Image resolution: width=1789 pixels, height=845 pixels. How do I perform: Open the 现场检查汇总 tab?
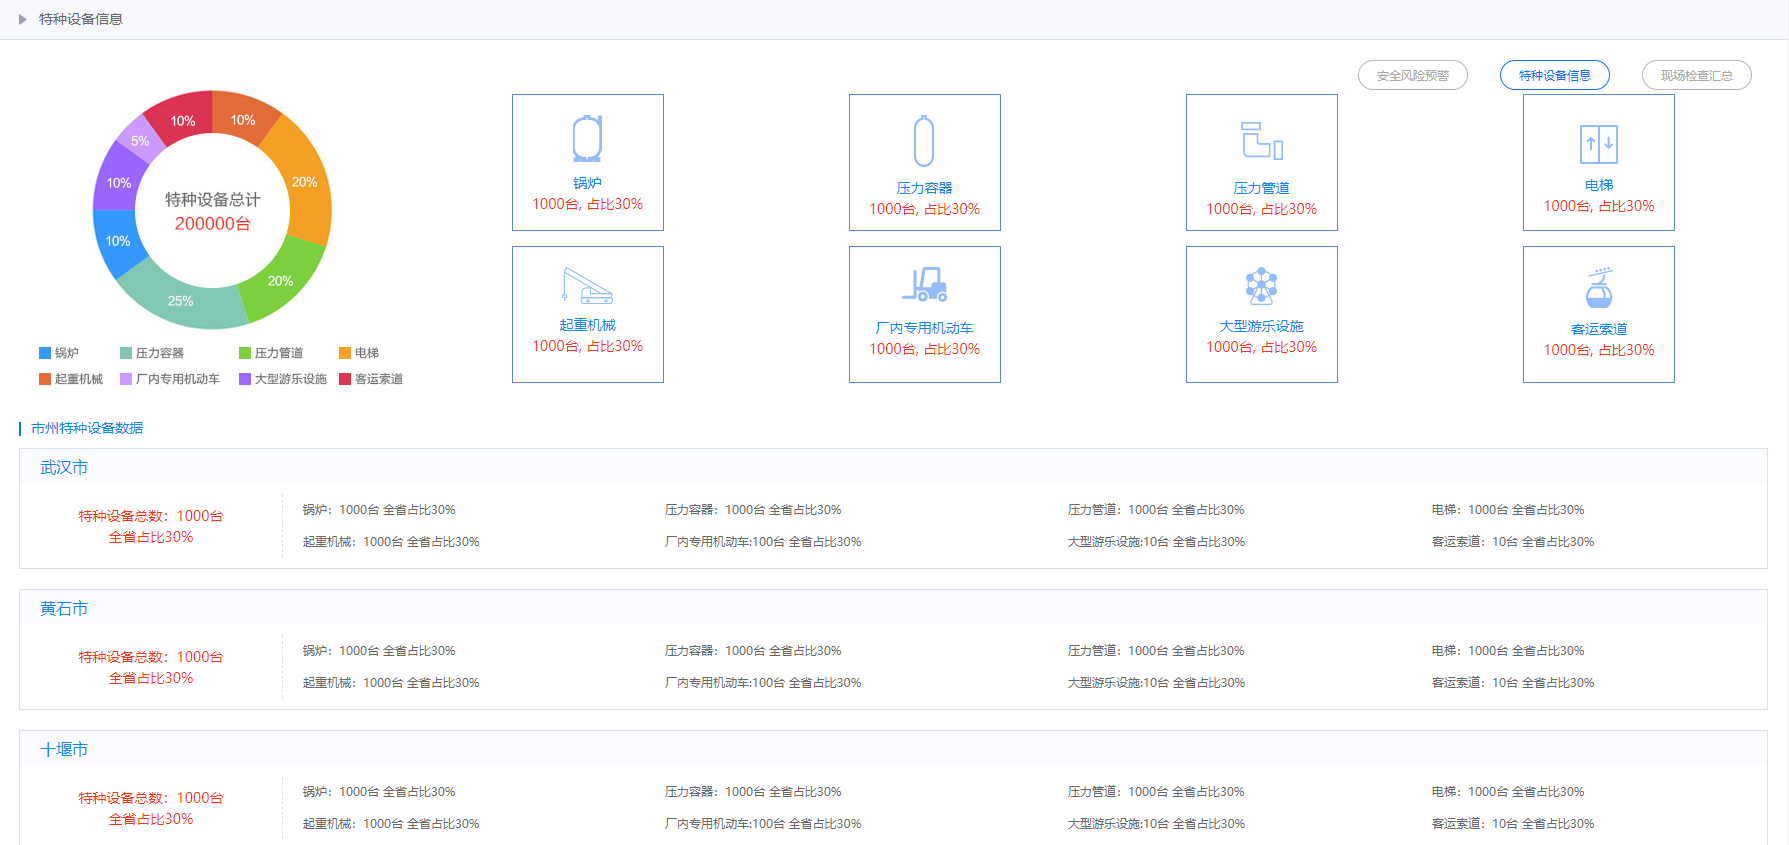click(x=1696, y=75)
